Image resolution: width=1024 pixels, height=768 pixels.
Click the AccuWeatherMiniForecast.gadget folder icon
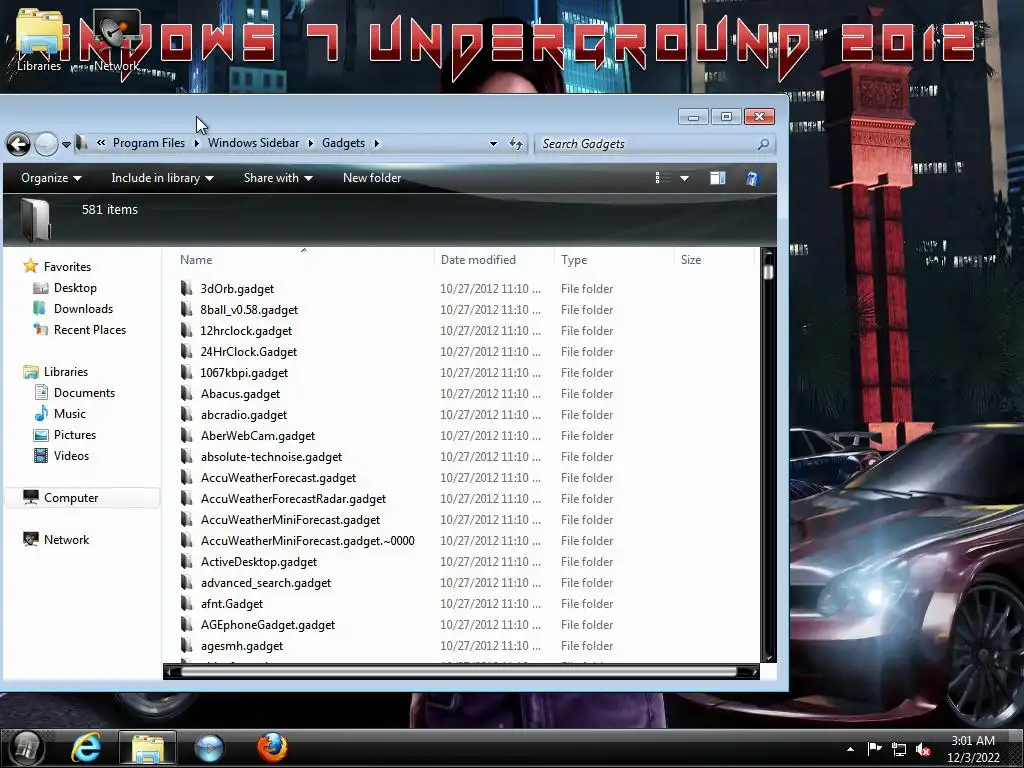coord(187,519)
